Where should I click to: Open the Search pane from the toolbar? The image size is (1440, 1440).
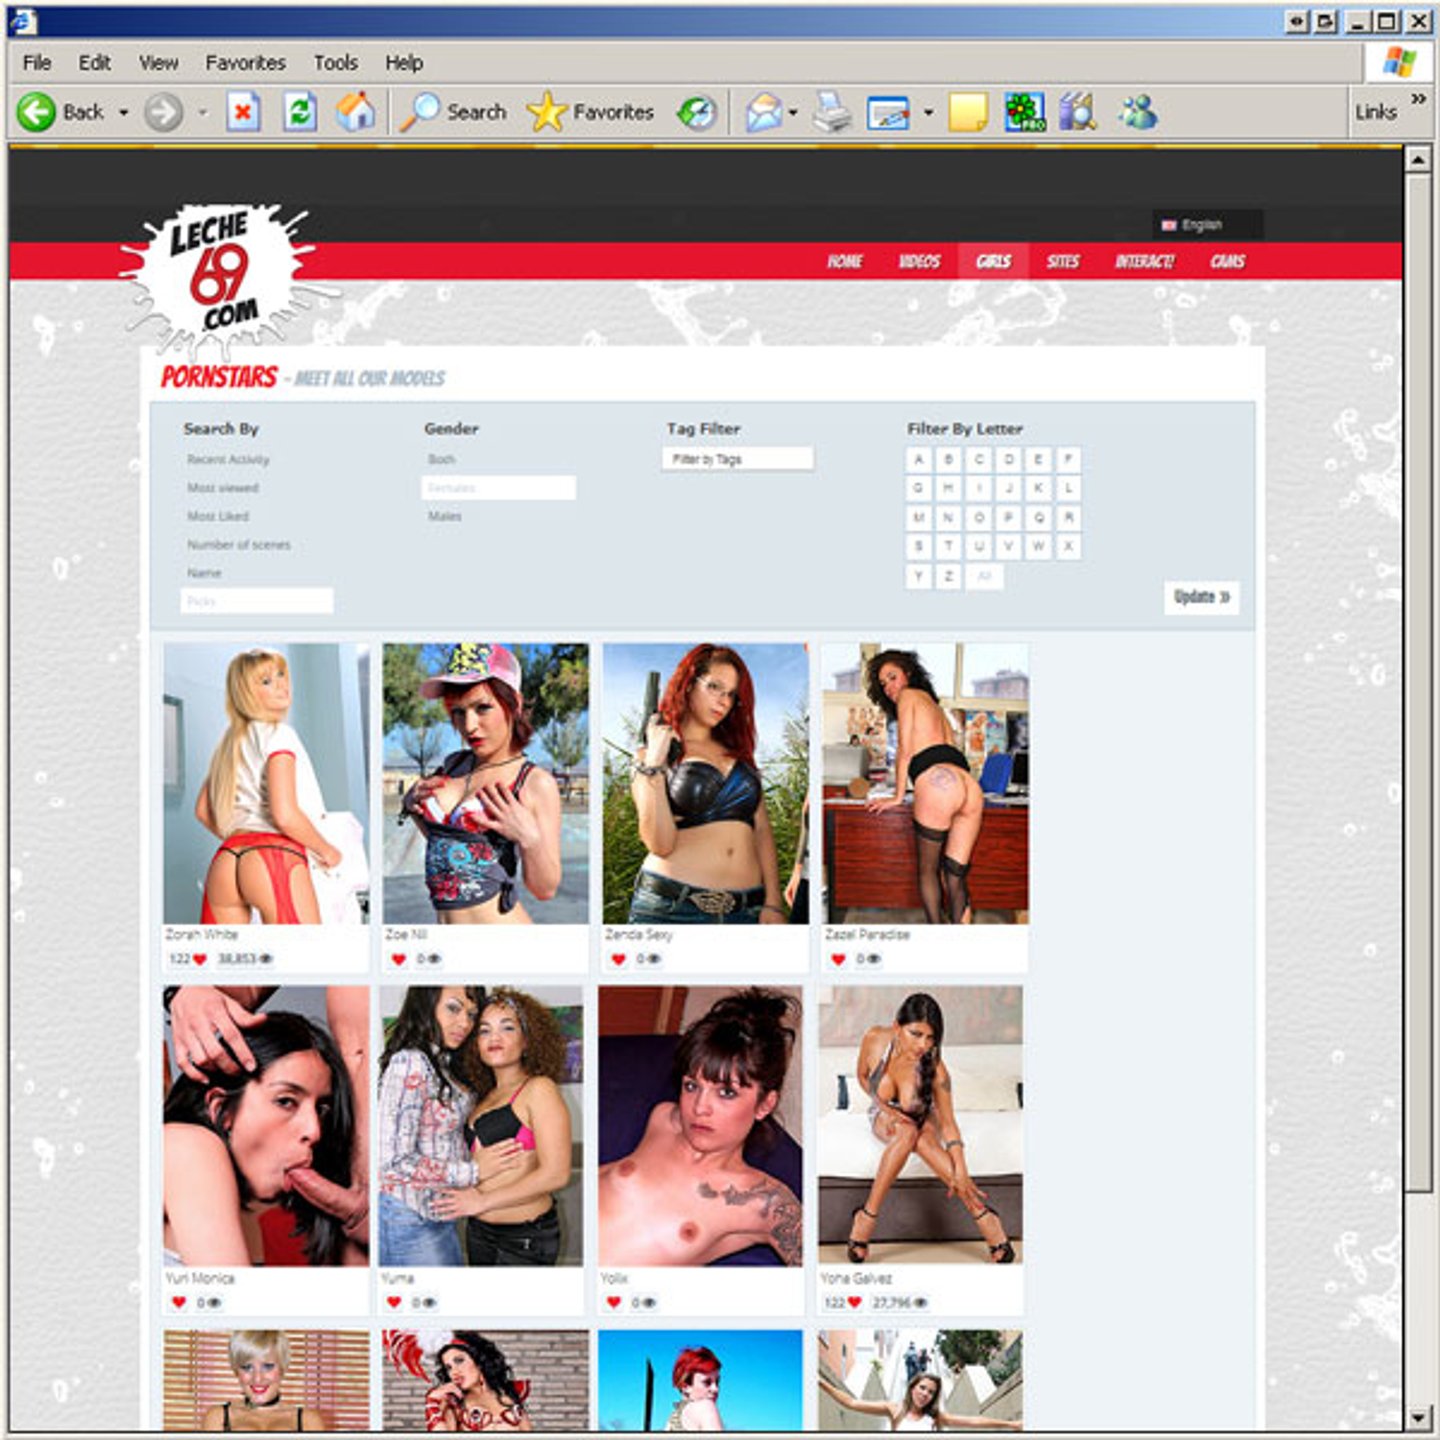click(455, 112)
